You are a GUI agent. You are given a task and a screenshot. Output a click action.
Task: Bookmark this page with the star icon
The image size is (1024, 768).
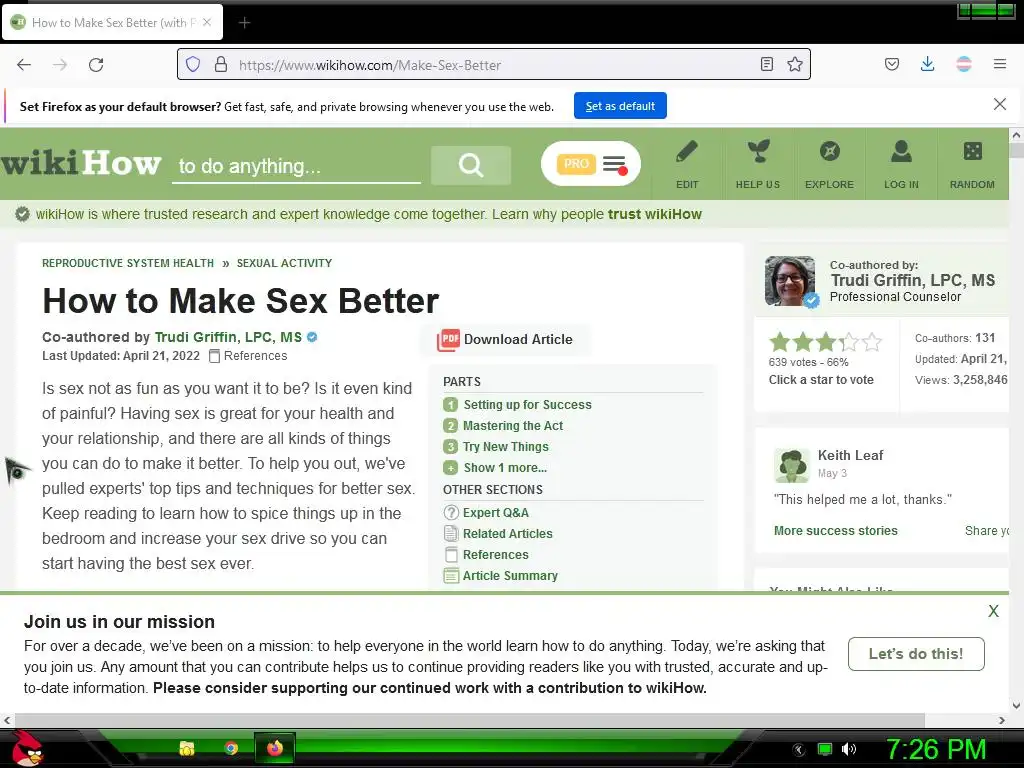click(795, 64)
